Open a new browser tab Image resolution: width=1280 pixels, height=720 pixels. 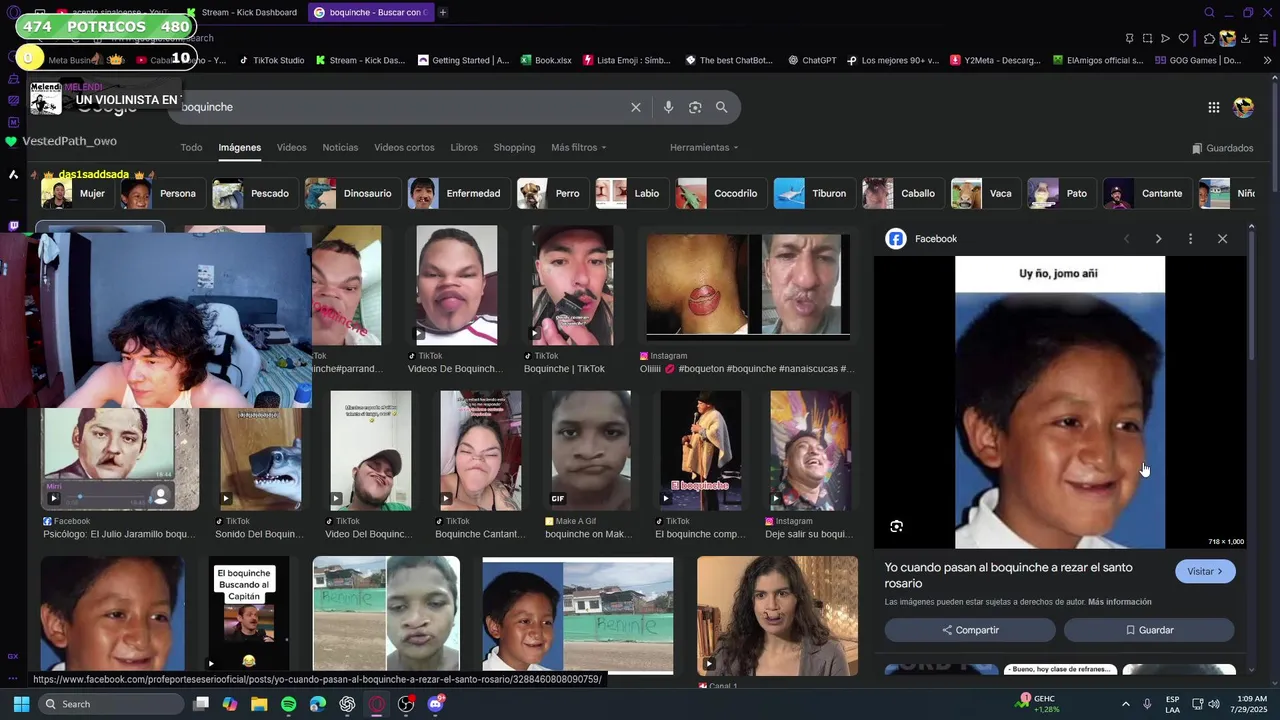(x=443, y=12)
